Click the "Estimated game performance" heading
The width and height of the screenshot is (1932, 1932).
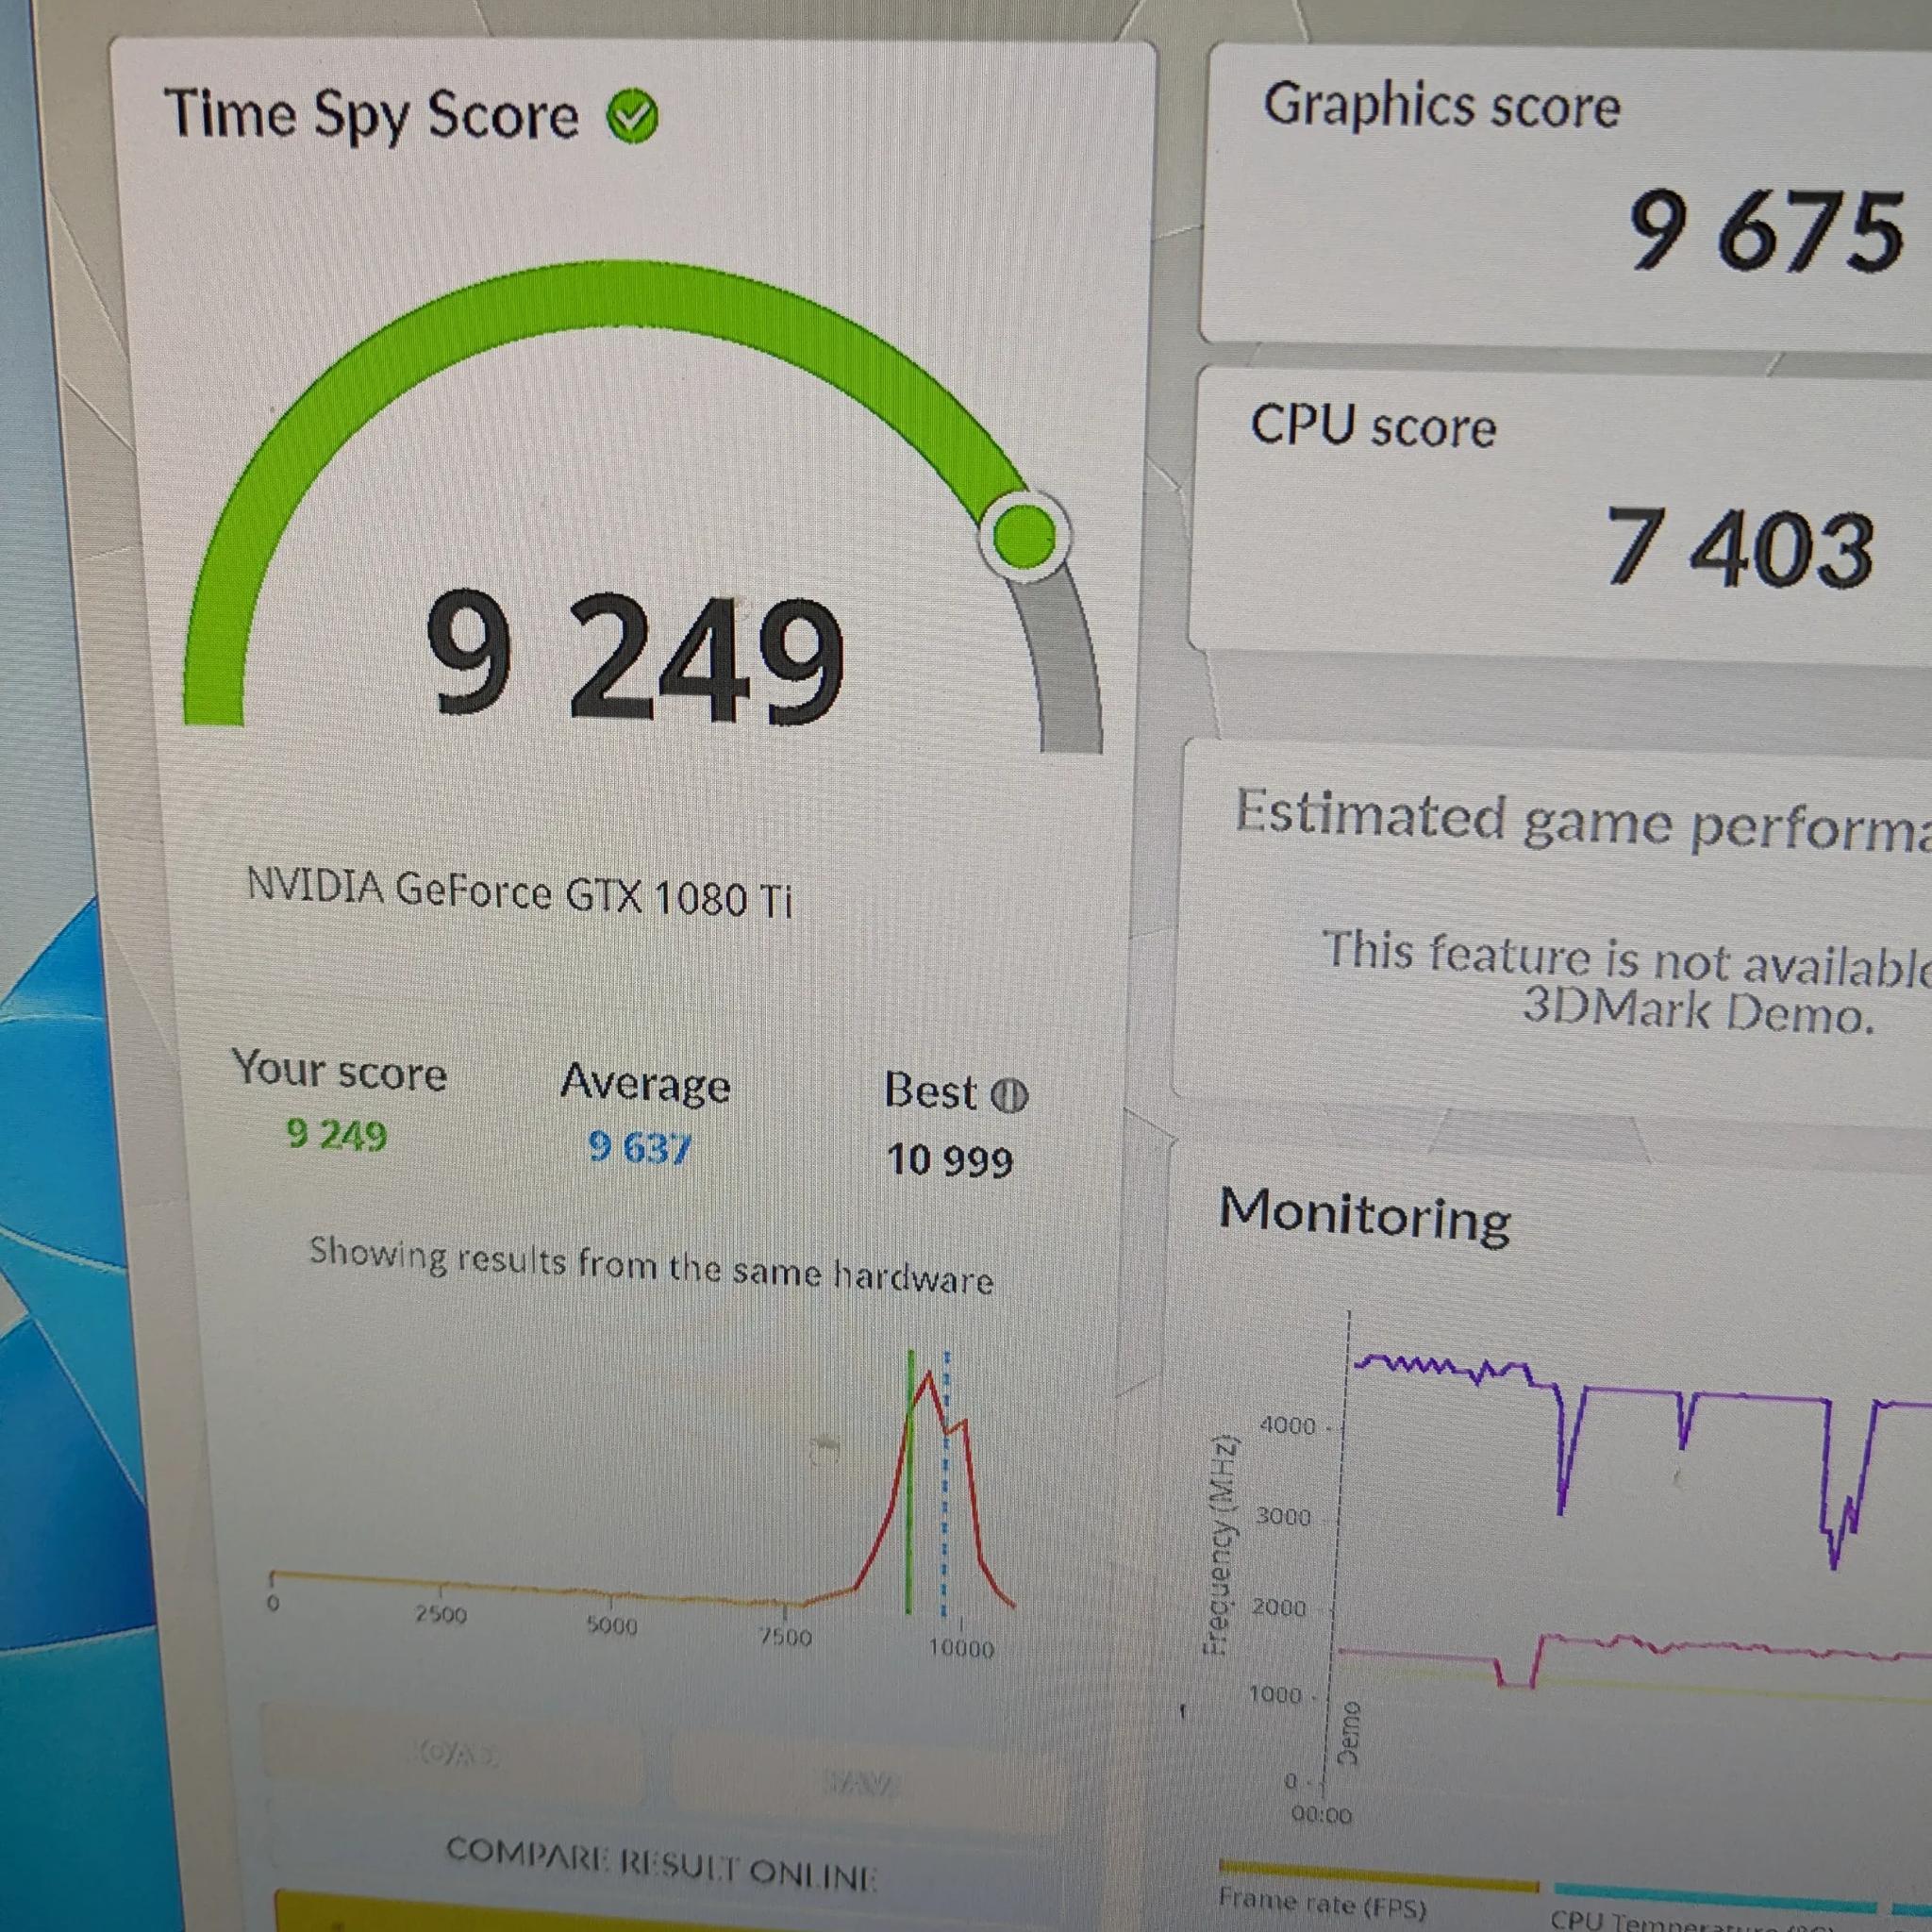1583,821
